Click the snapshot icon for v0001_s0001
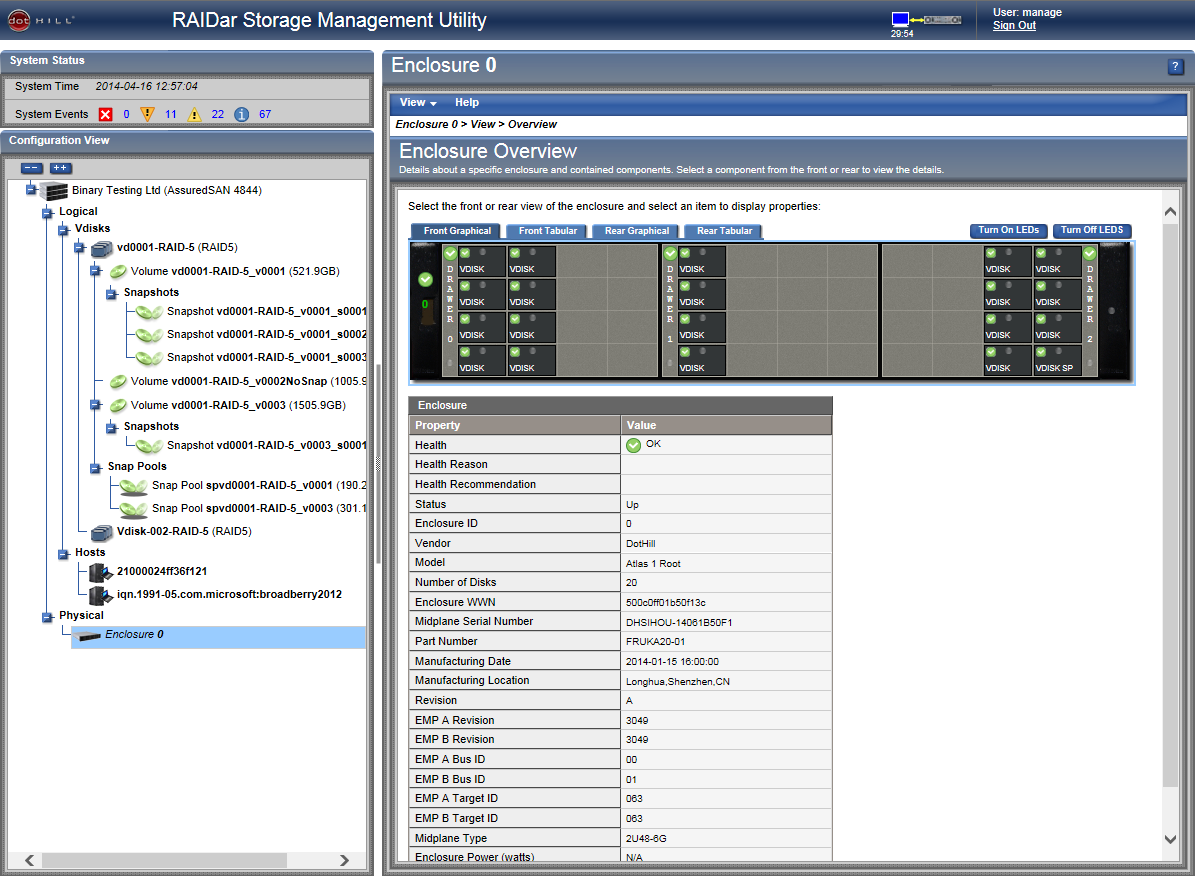This screenshot has height=876, width=1195. pos(149,312)
